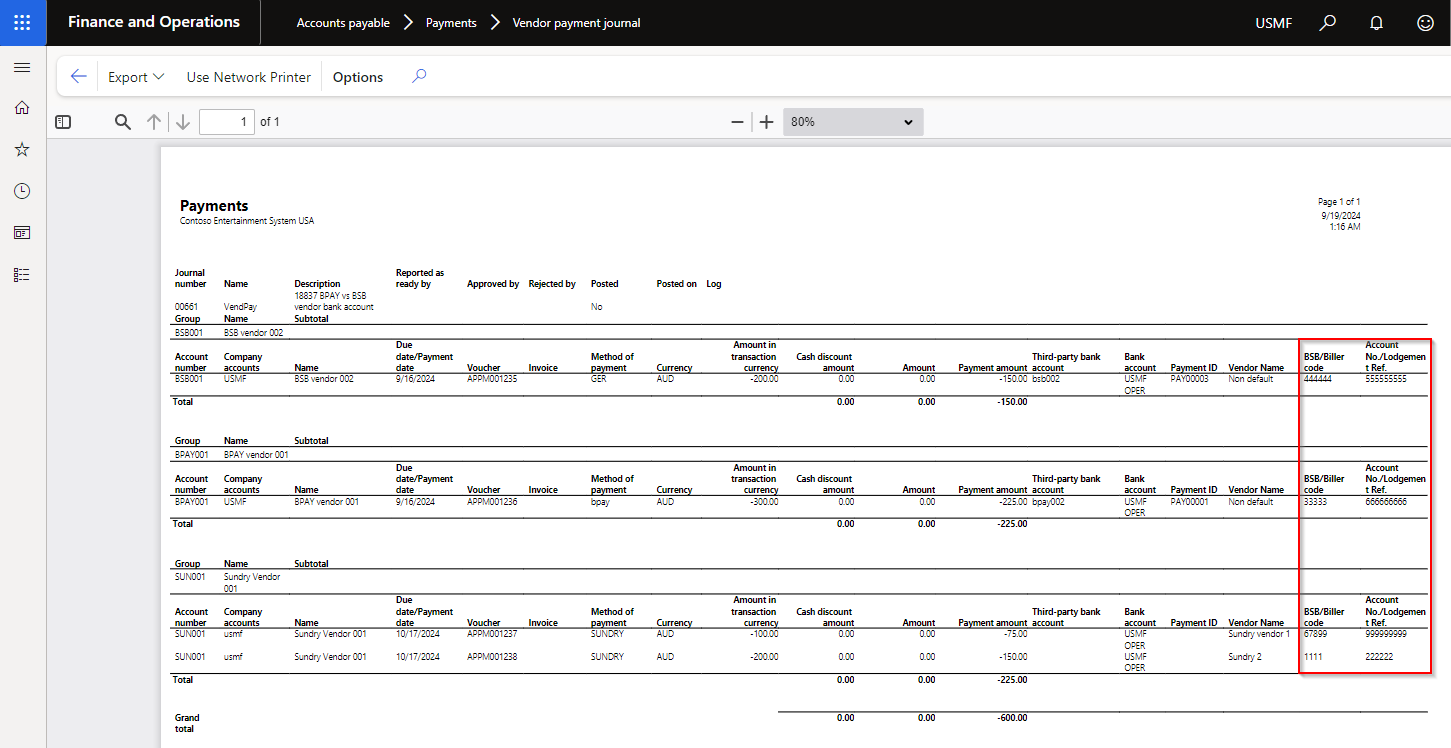Open Modules list icon in the sidebar
This screenshot has width=1451, height=748.
22,274
